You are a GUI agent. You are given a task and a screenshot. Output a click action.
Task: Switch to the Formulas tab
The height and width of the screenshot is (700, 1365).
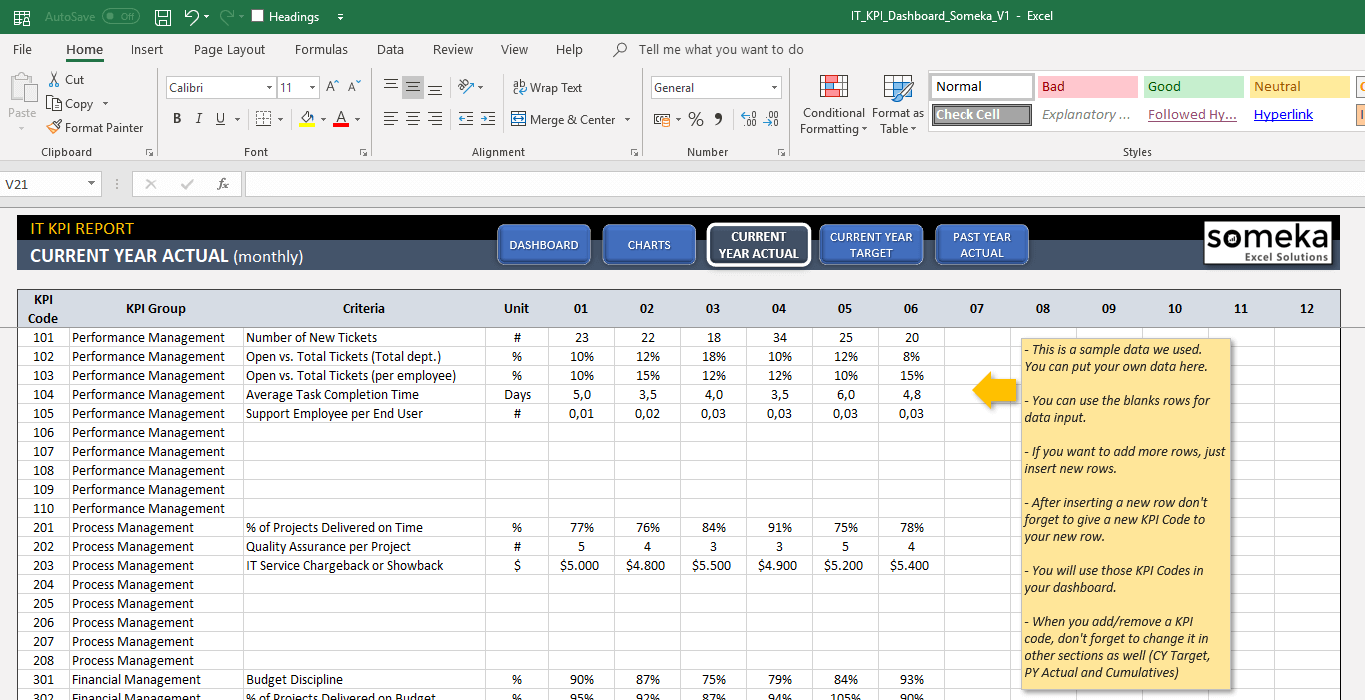[321, 49]
